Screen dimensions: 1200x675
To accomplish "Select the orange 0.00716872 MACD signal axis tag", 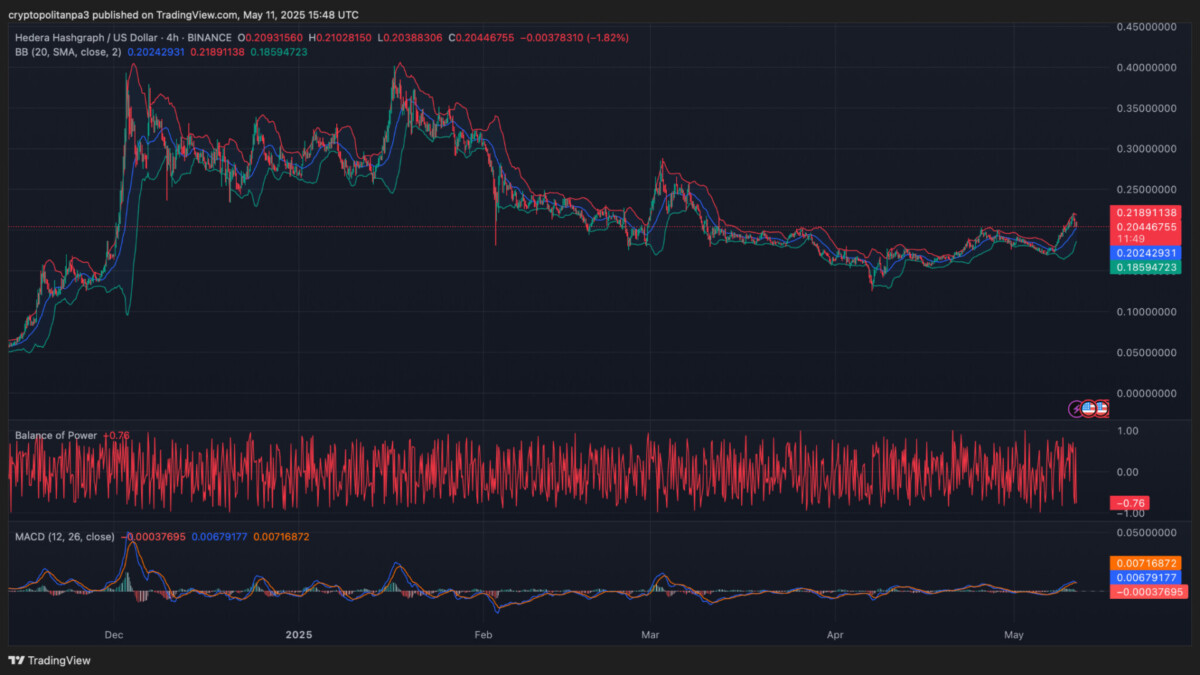I will (1145, 563).
